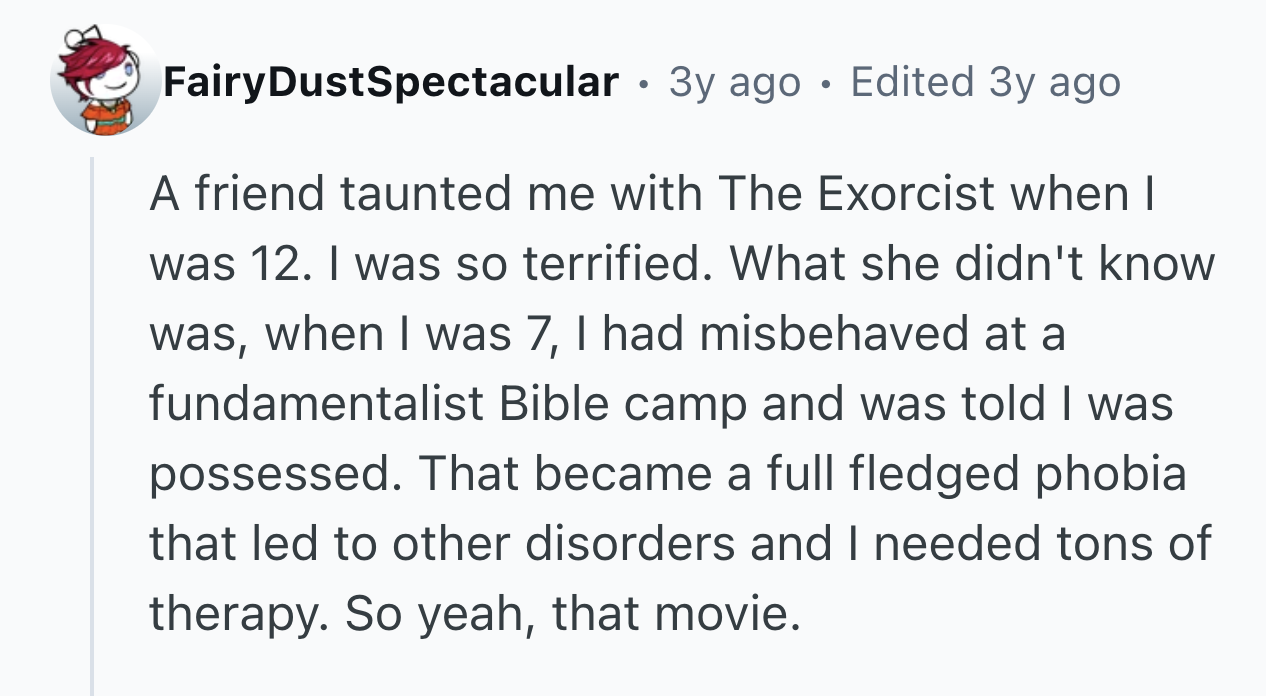Open the FairyDustSpectacular user profile link

tap(391, 82)
